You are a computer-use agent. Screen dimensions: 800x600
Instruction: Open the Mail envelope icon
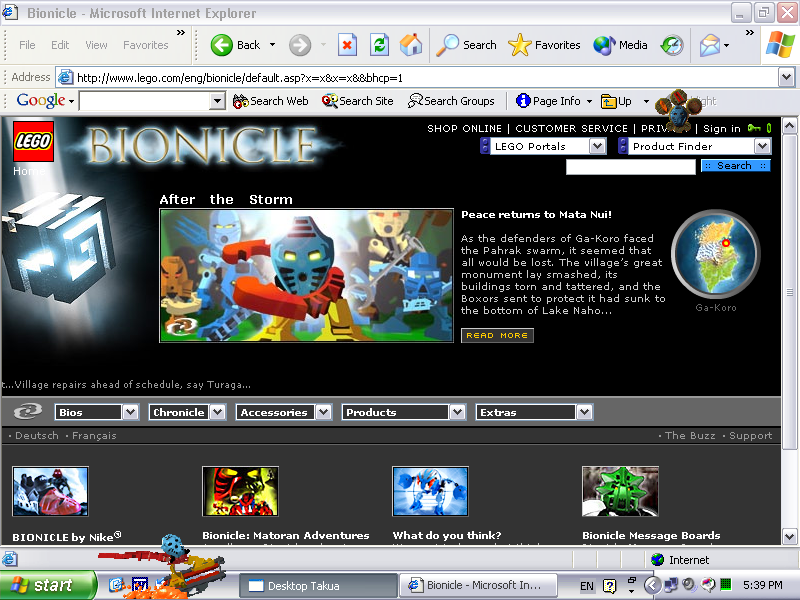tap(710, 45)
